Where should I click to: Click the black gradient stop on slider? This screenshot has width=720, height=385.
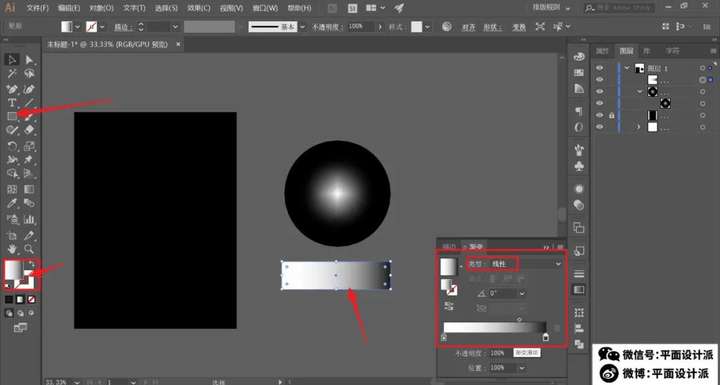click(546, 338)
